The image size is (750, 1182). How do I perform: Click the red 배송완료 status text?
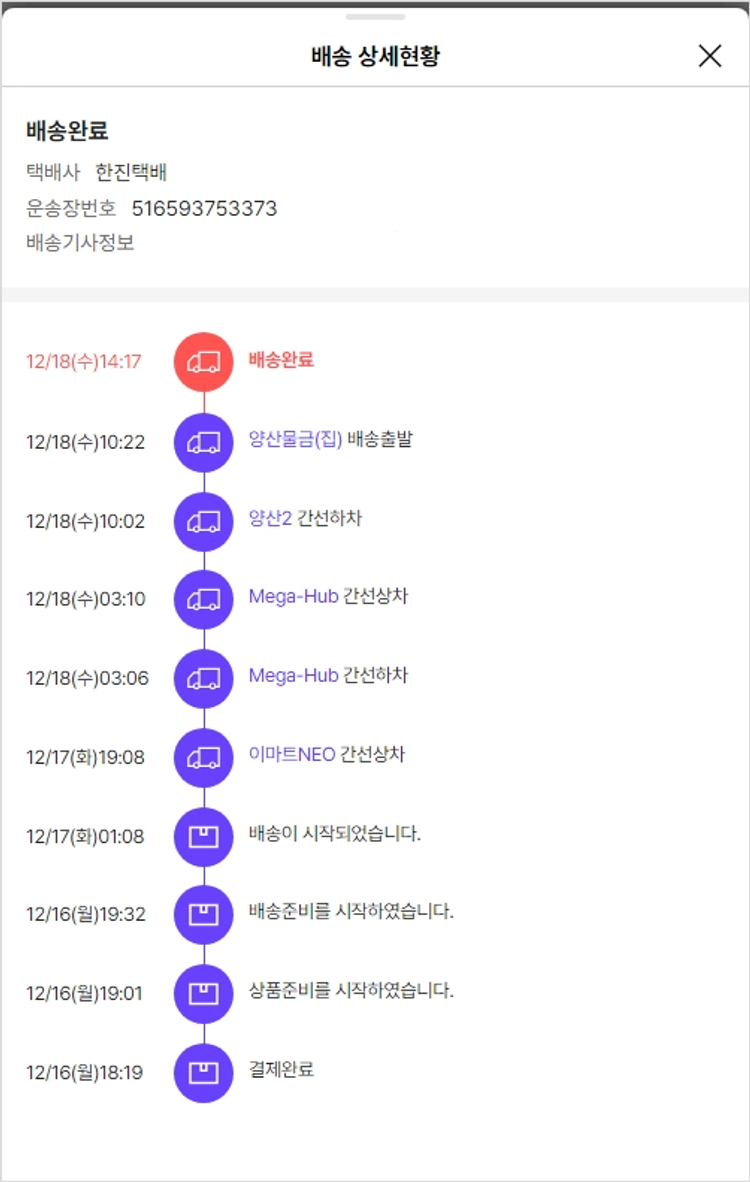click(x=281, y=360)
